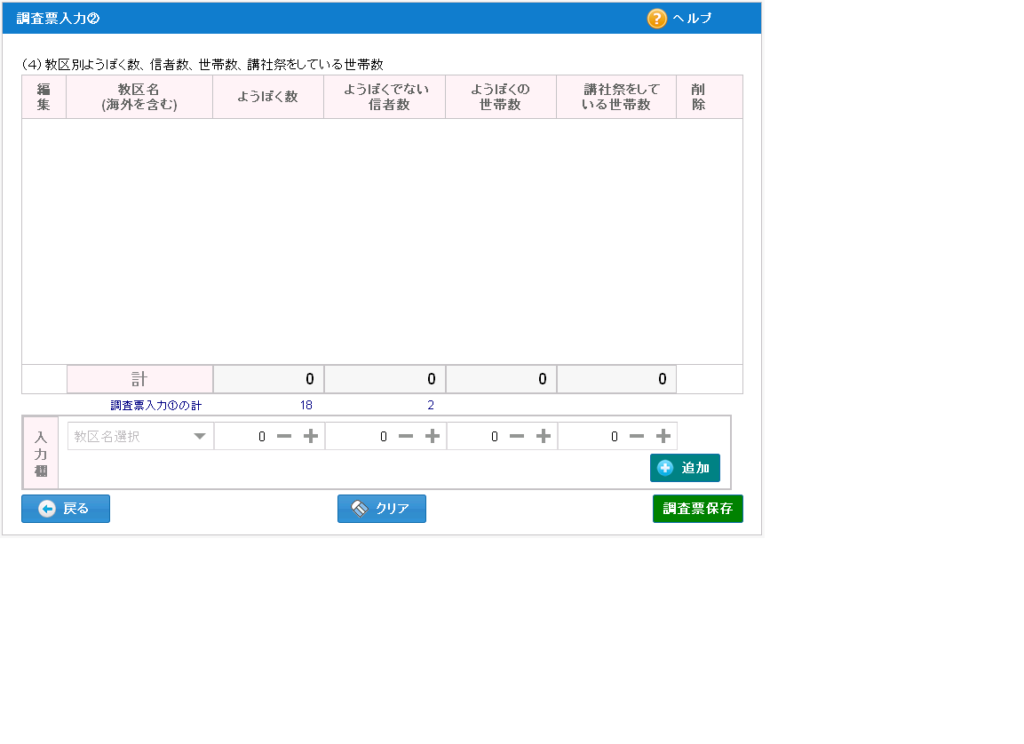Viewport: 1024px width, 744px height.
Task: Save with the 調査票保存 button
Action: click(x=697, y=509)
